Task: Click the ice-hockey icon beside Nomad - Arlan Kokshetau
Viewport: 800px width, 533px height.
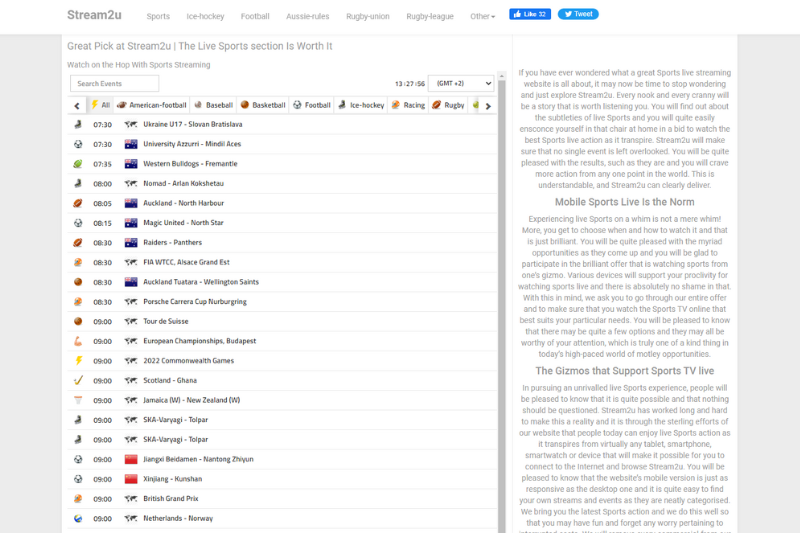Action: [x=78, y=184]
